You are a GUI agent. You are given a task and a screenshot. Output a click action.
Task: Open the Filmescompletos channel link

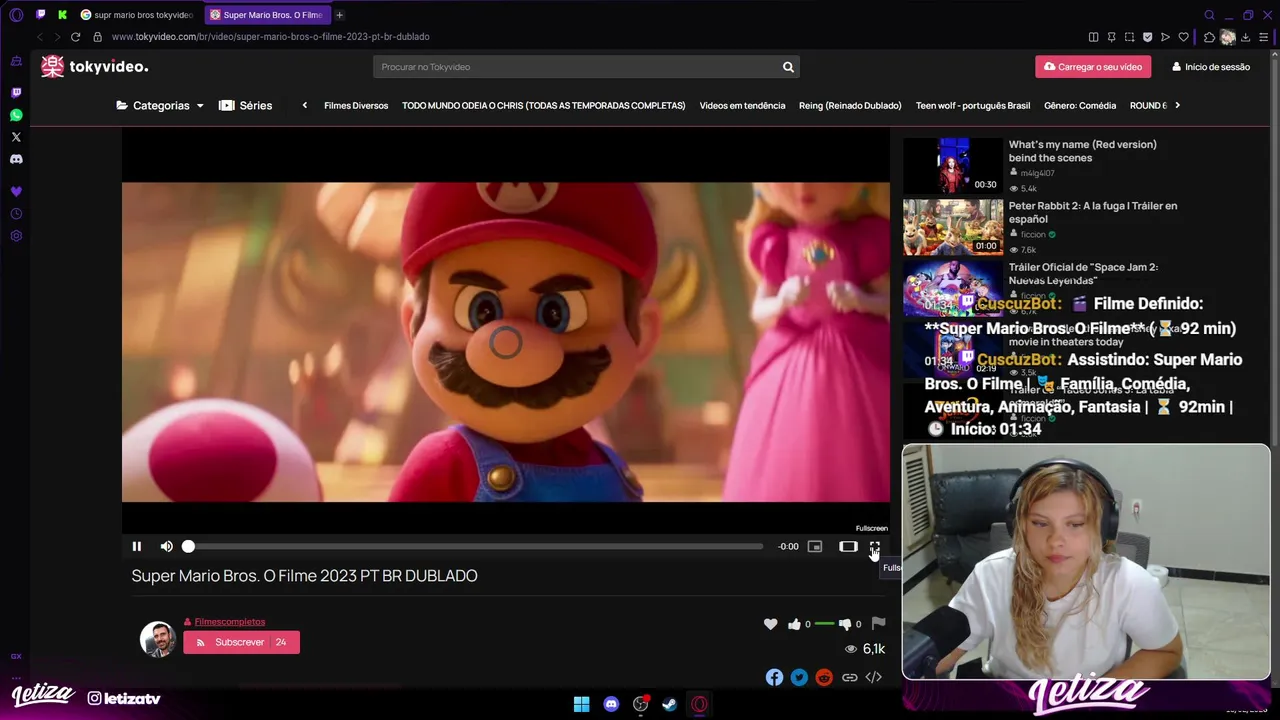coord(229,621)
